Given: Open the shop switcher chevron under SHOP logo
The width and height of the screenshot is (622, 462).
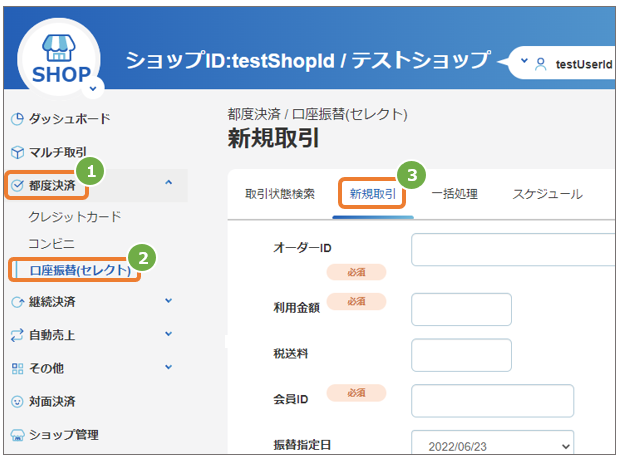Looking at the screenshot, I should pos(93,89).
